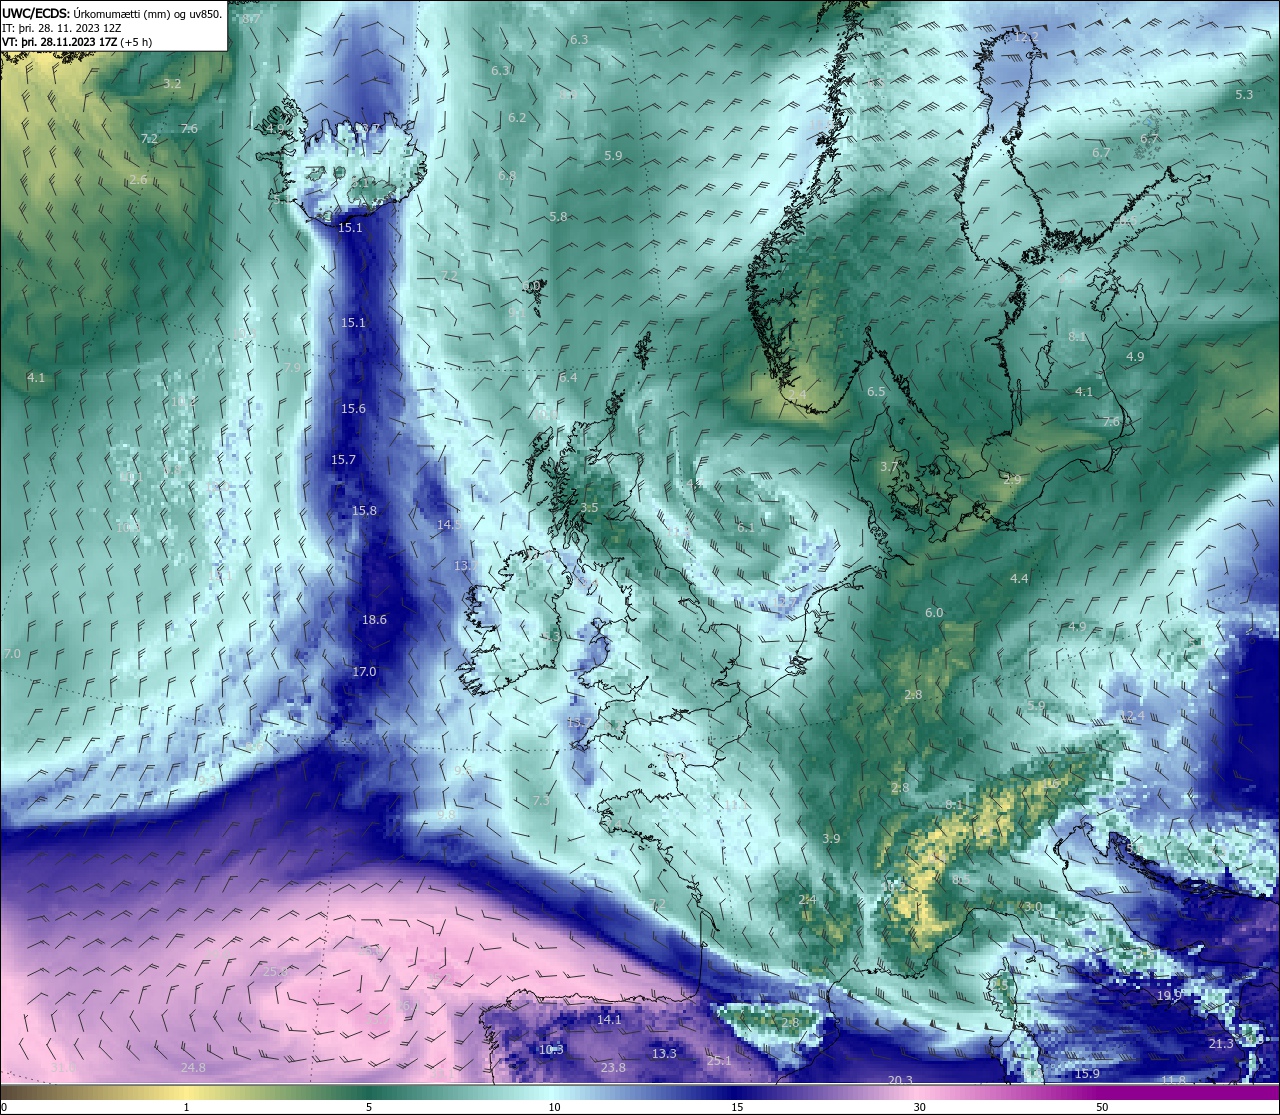Viewport: 1280px width, 1115px height.
Task: Click the map value 5.8
Action: point(558,217)
